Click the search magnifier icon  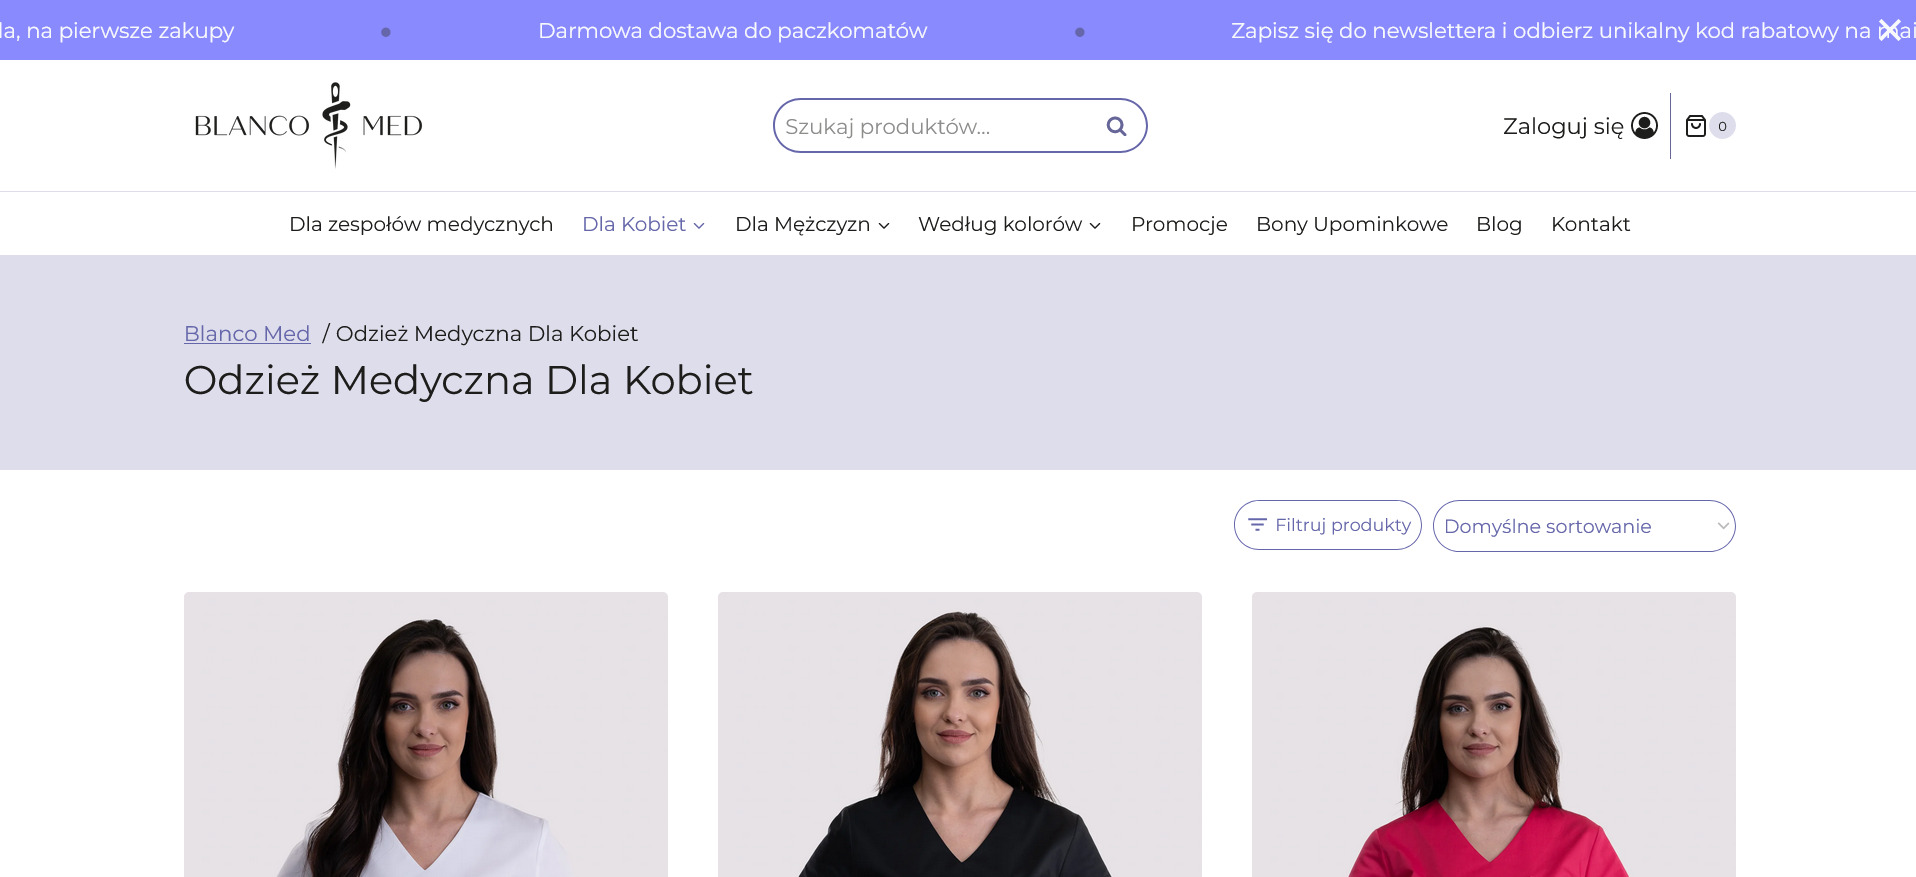pyautogui.click(x=1116, y=126)
